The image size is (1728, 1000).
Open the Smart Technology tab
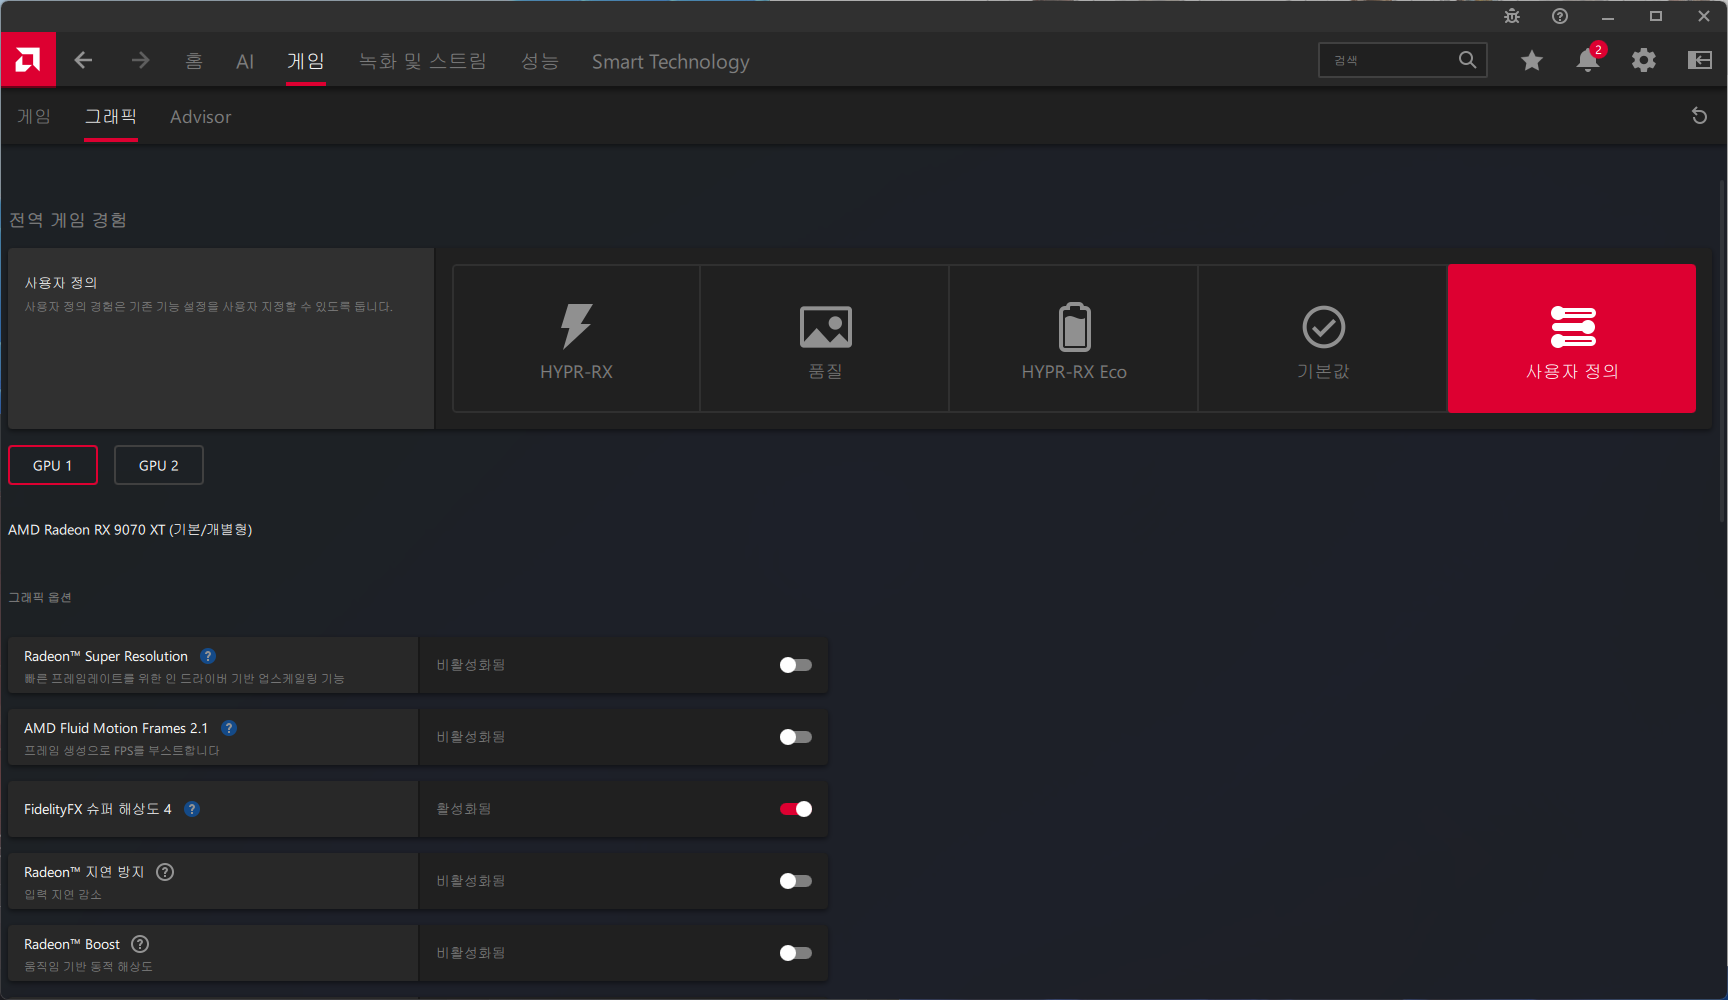pyautogui.click(x=670, y=61)
